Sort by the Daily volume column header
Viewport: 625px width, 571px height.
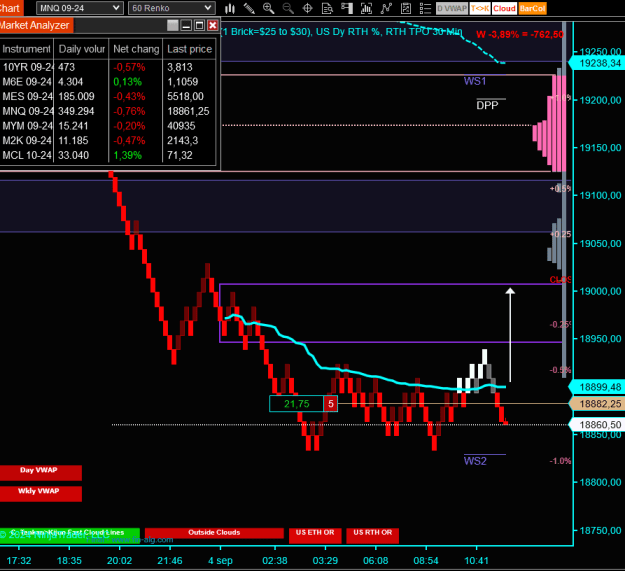point(81,49)
